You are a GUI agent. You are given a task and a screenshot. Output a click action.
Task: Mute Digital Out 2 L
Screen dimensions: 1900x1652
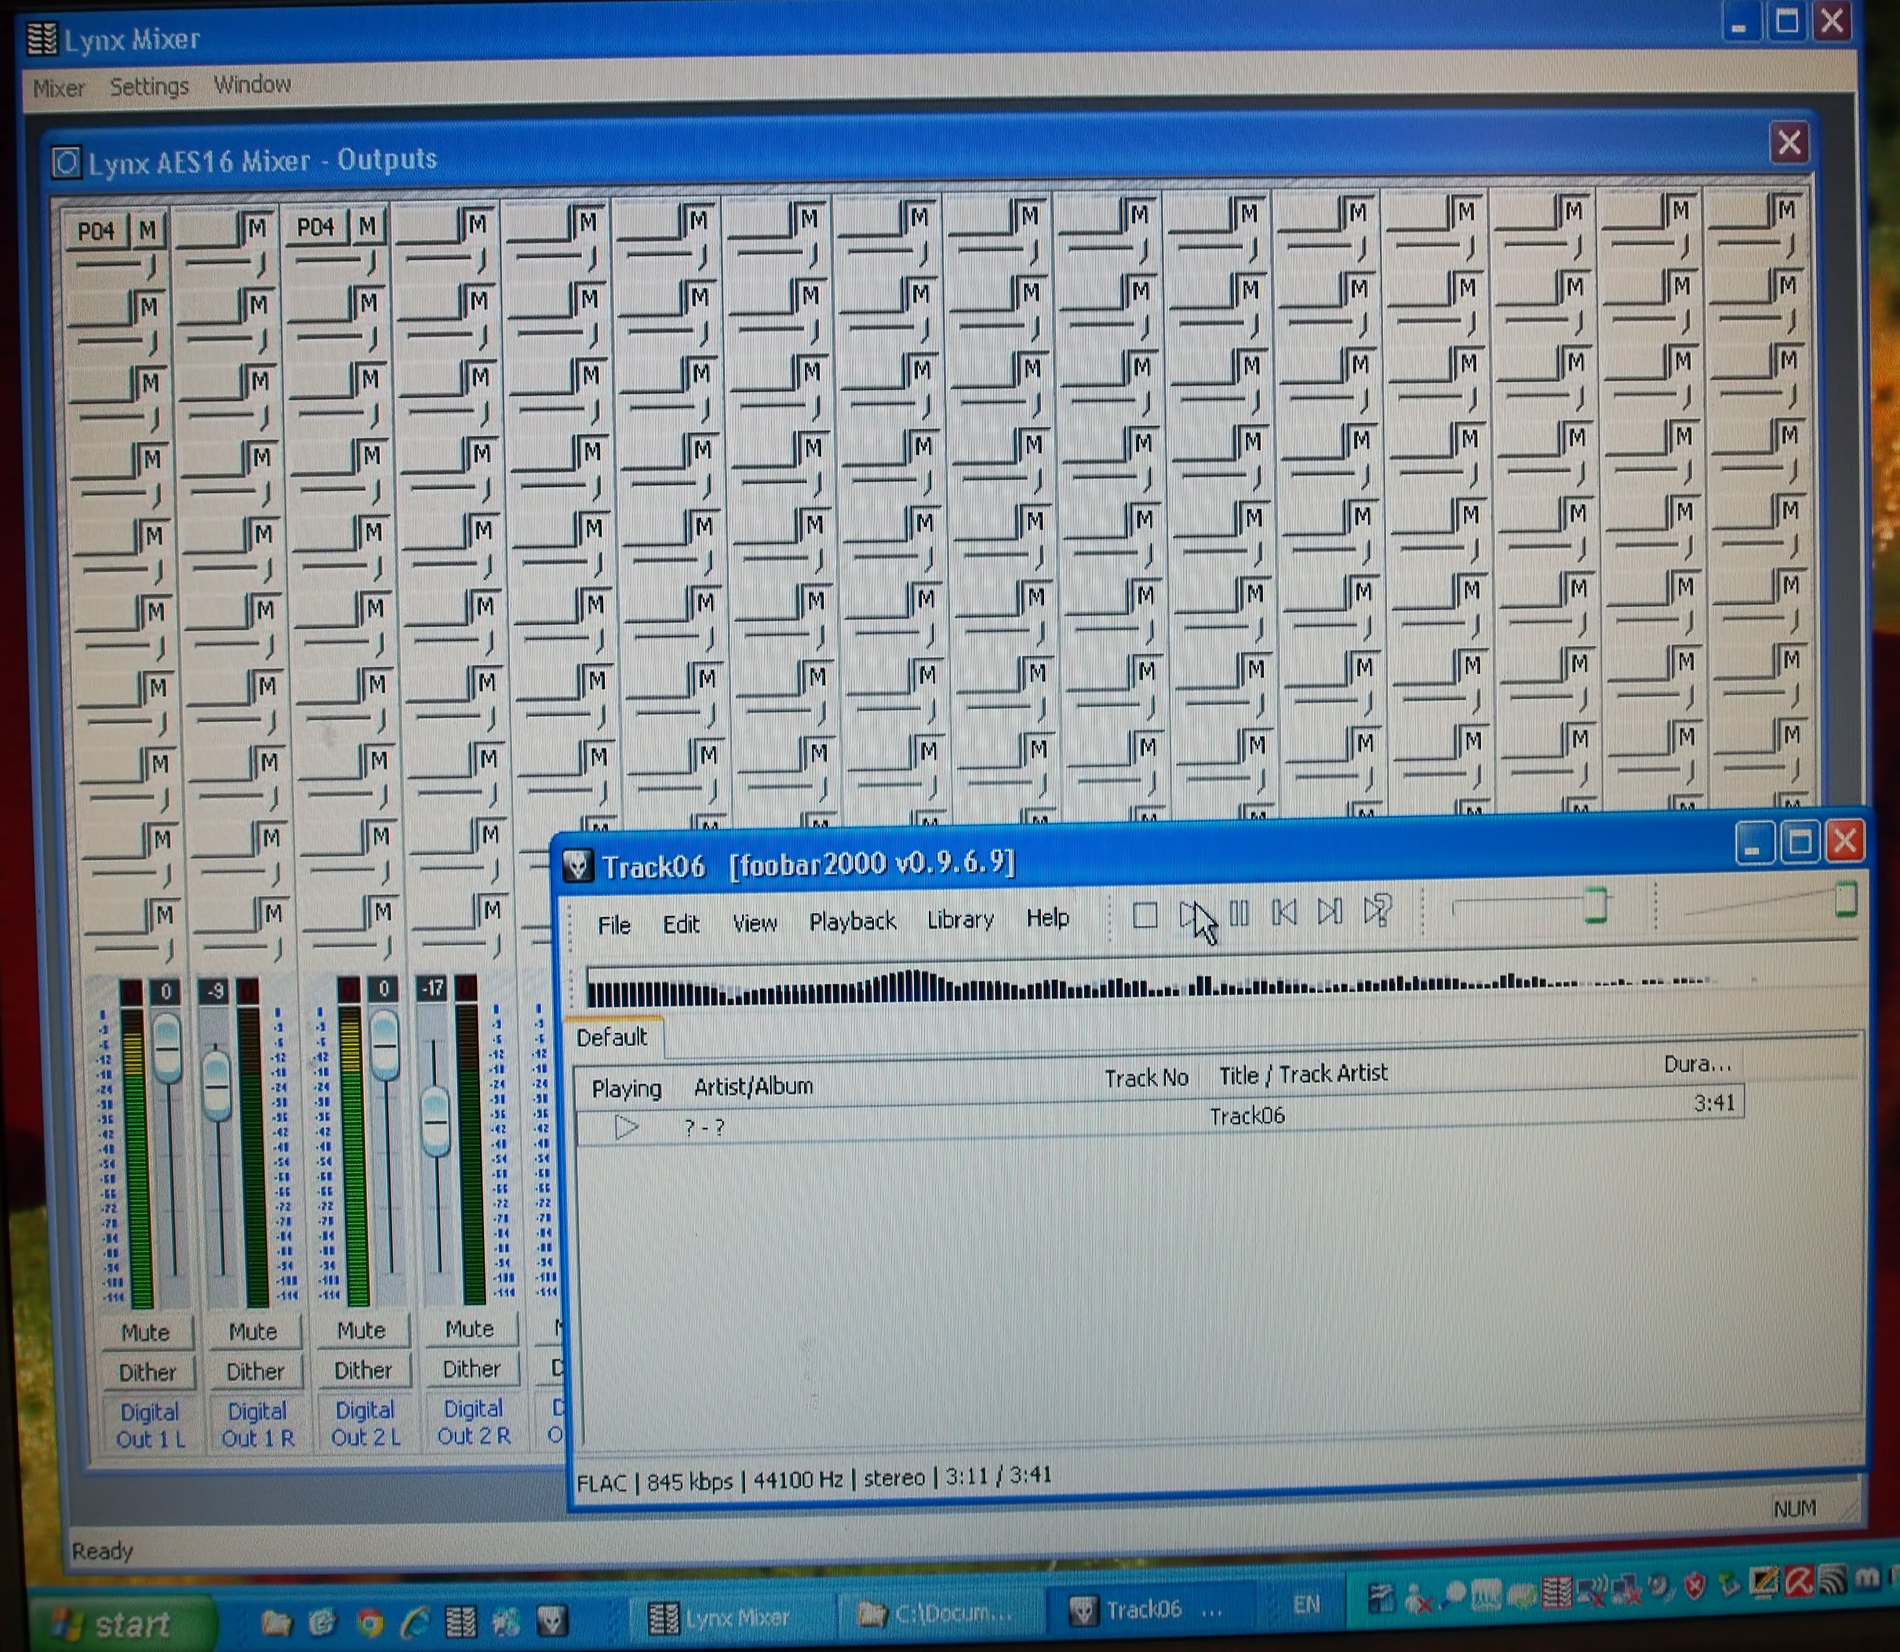coord(361,1331)
